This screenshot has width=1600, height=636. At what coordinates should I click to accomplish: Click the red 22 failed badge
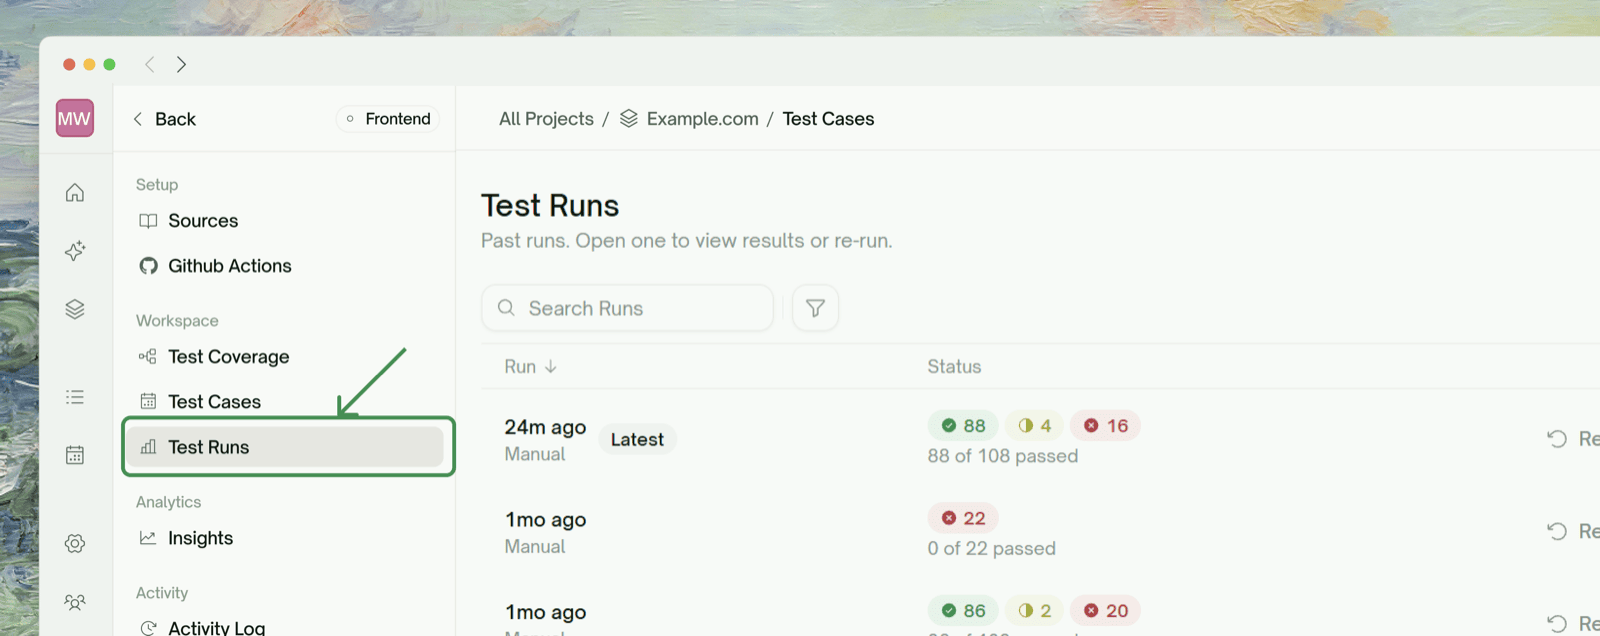point(963,518)
